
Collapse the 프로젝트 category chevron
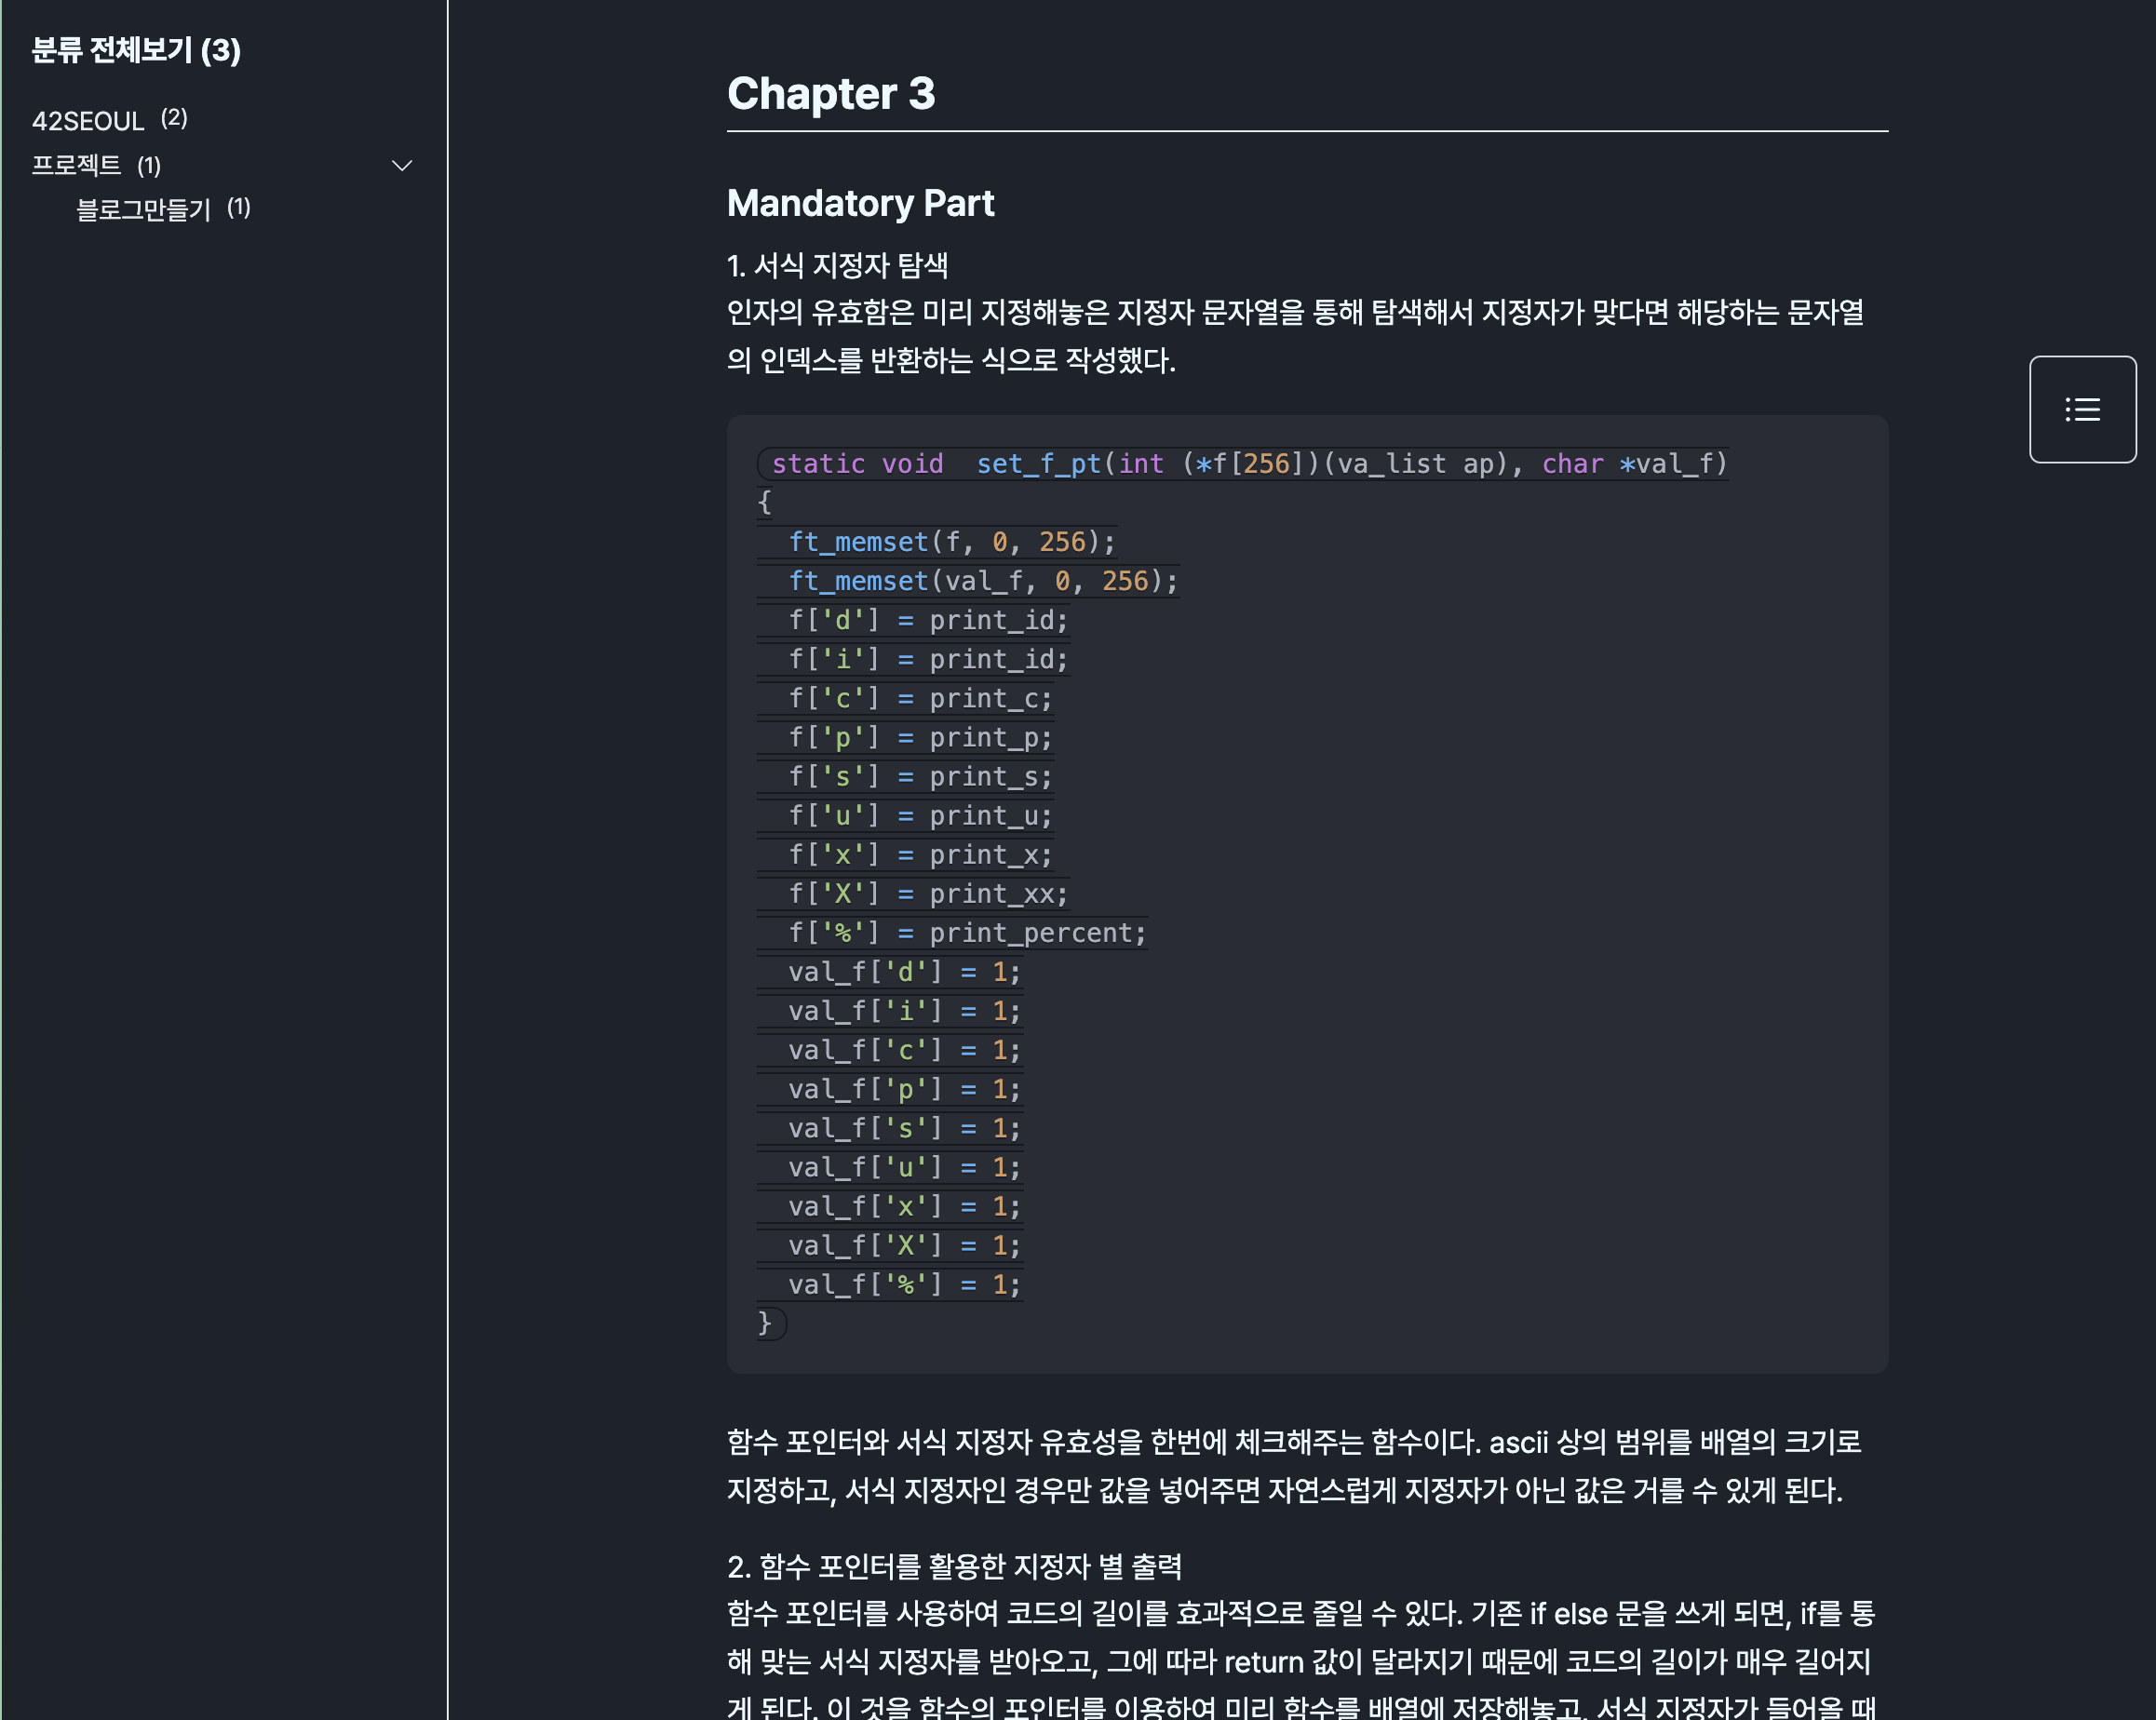point(402,166)
